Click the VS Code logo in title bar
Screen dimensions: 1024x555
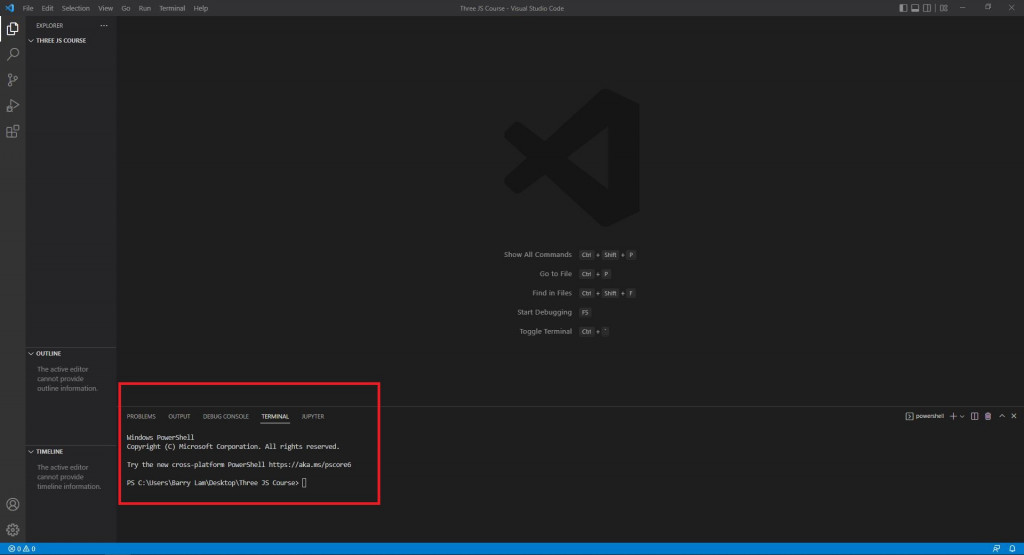click(9, 8)
